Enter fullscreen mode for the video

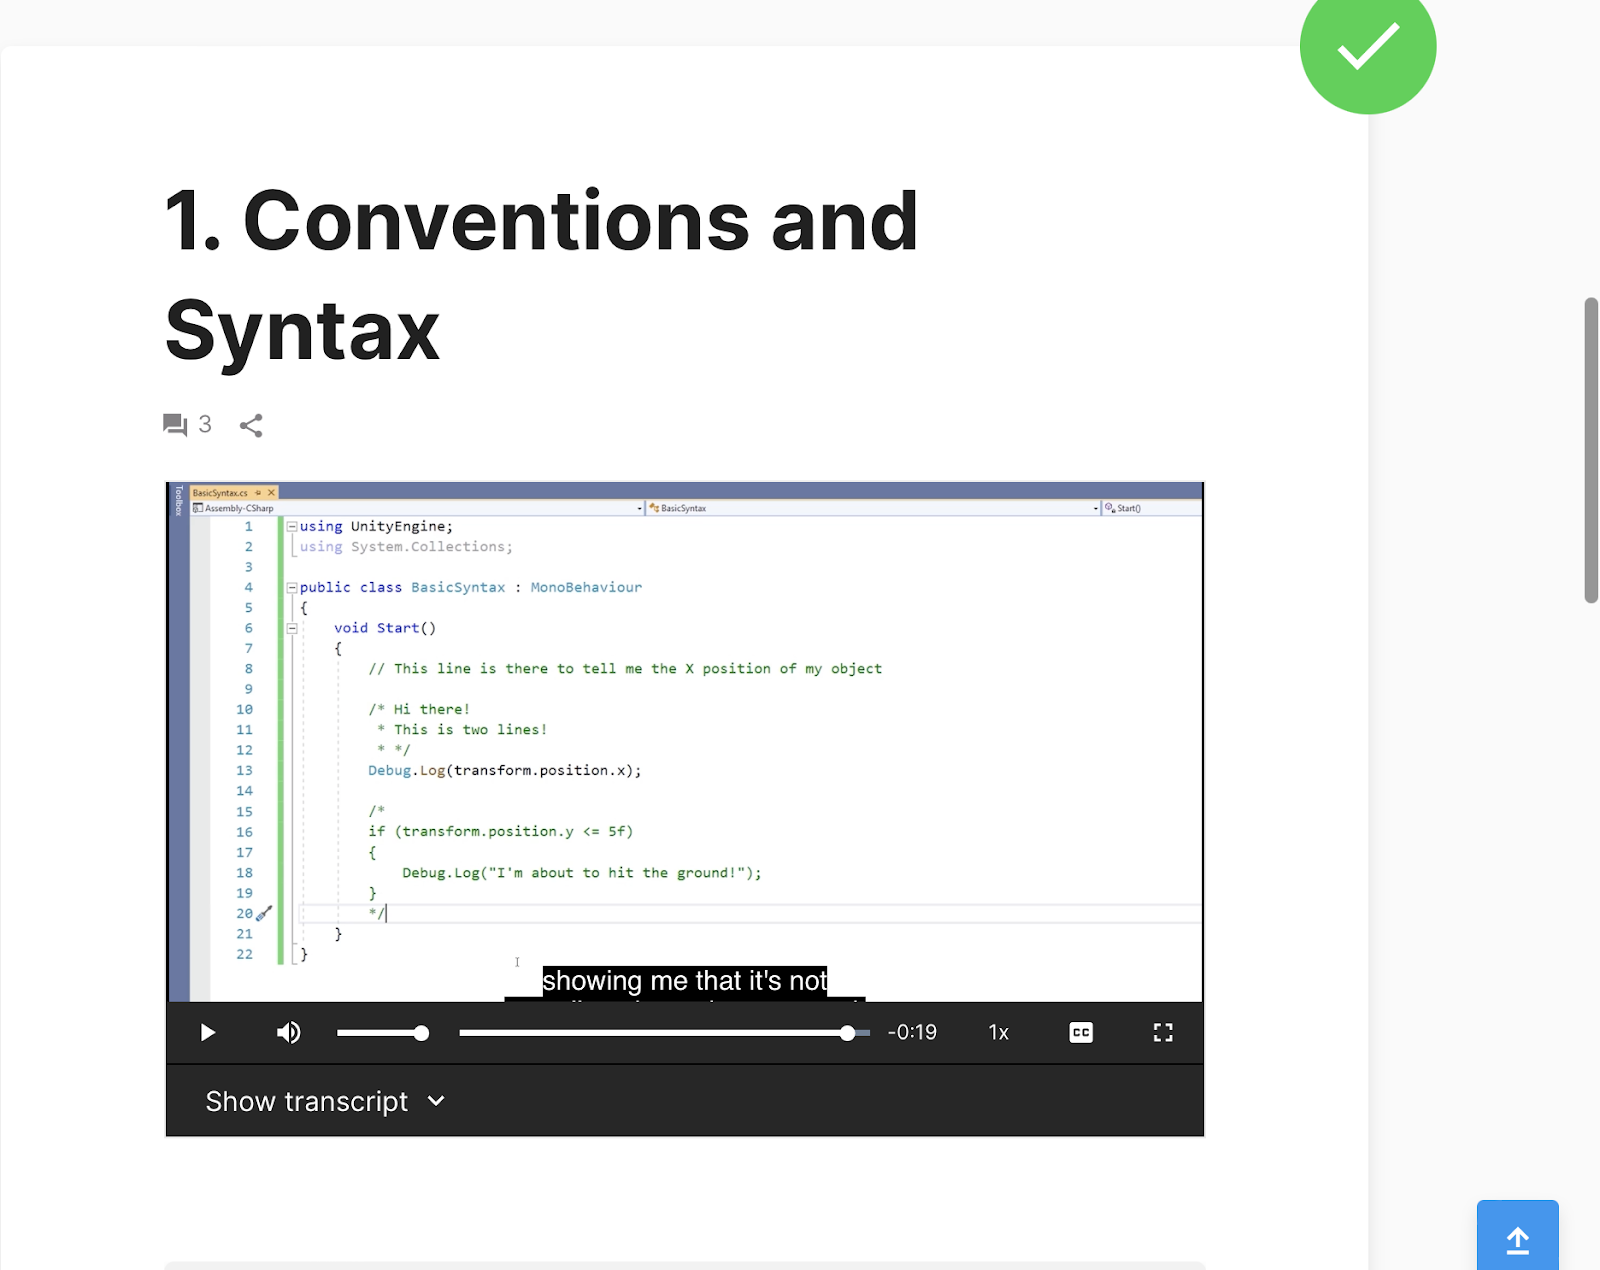1163,1032
